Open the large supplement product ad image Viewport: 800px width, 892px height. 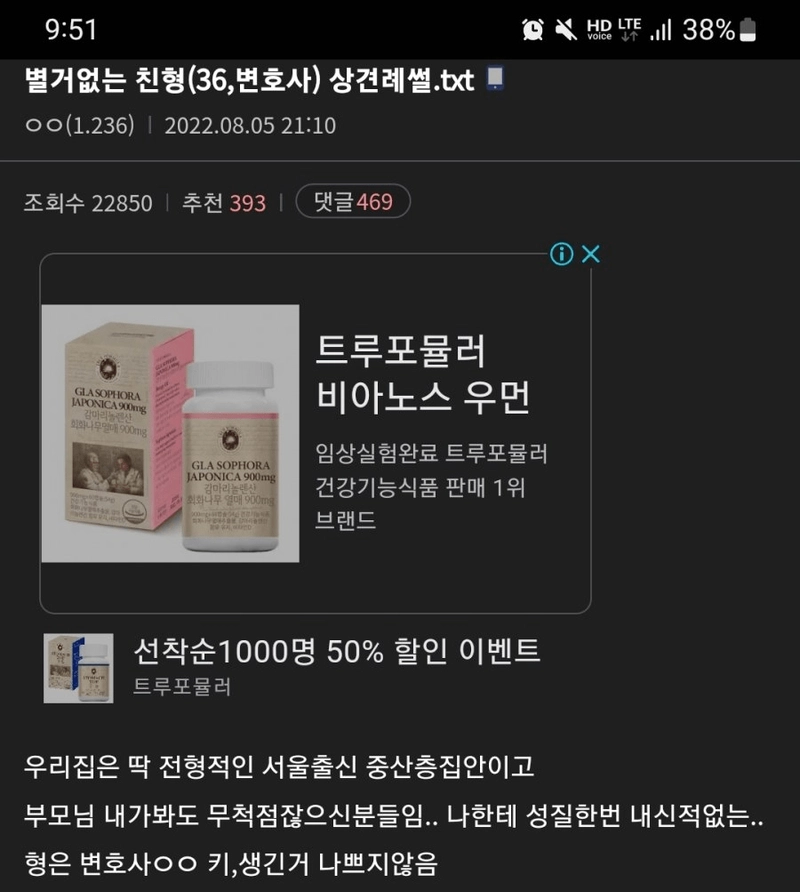(171, 433)
